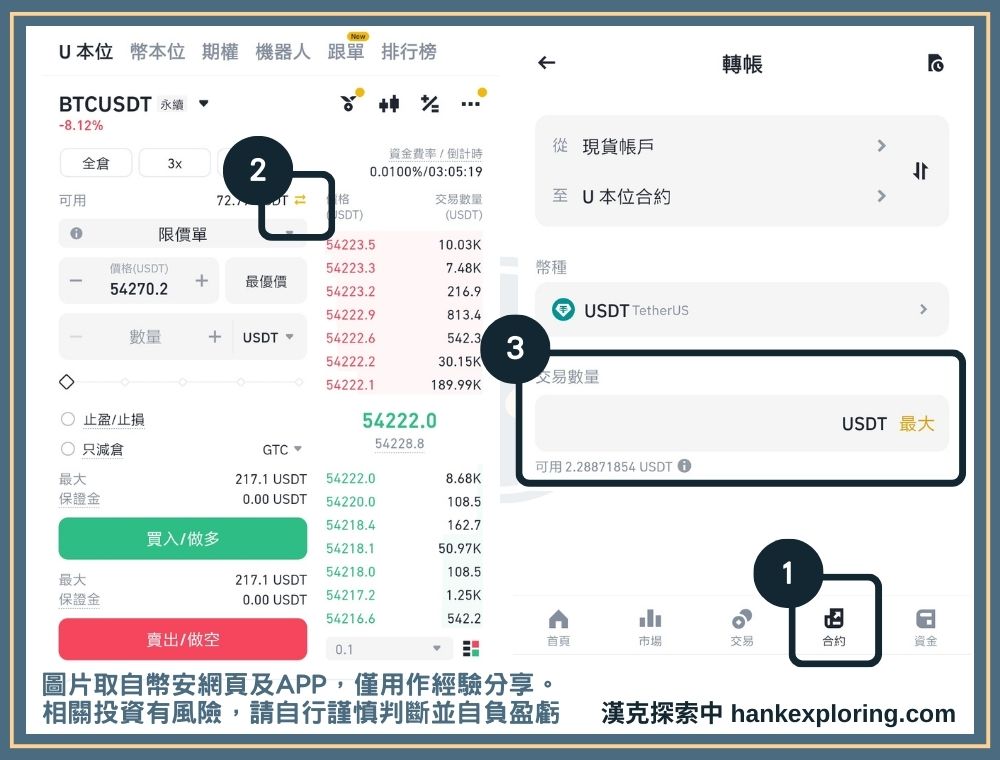The image size is (1000, 760).
Task: Open the candlestick chart icon
Action: point(389,103)
